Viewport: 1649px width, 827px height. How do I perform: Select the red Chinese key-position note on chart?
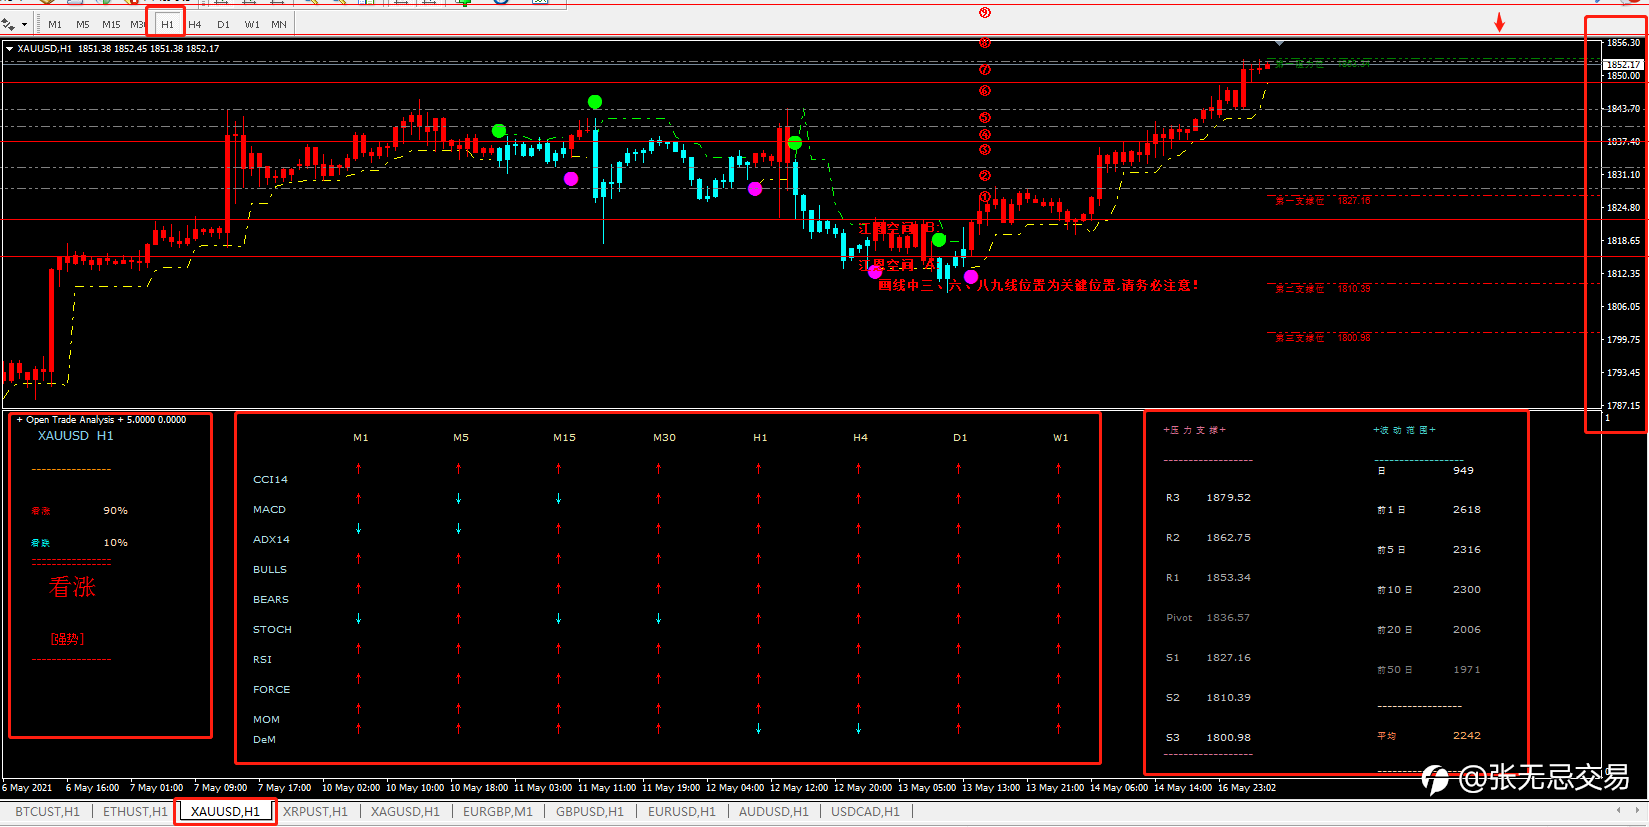click(x=1038, y=286)
